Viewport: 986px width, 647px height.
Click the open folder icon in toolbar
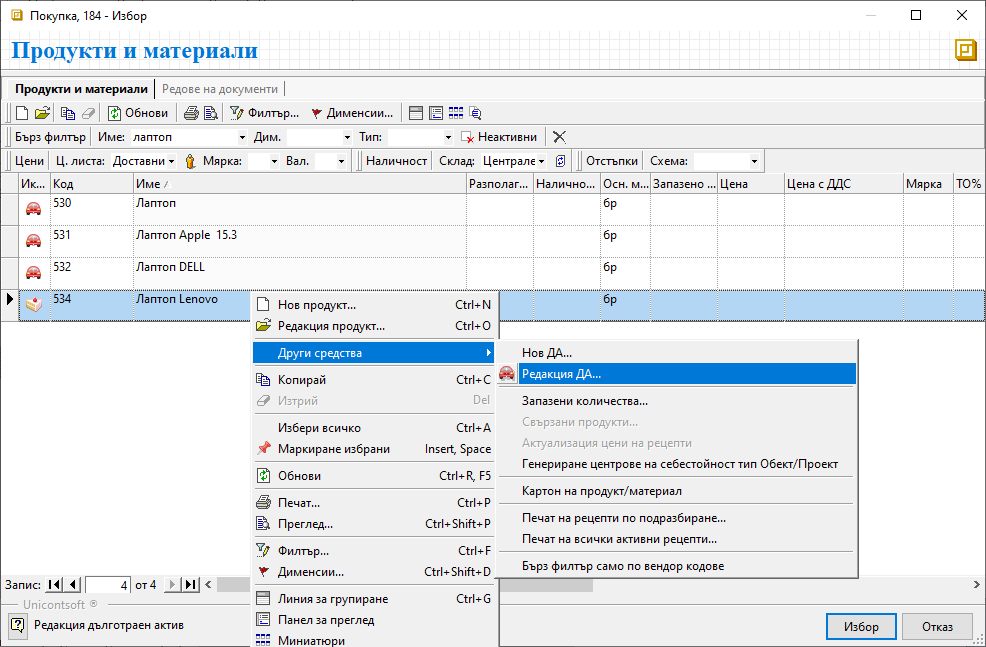tap(41, 113)
